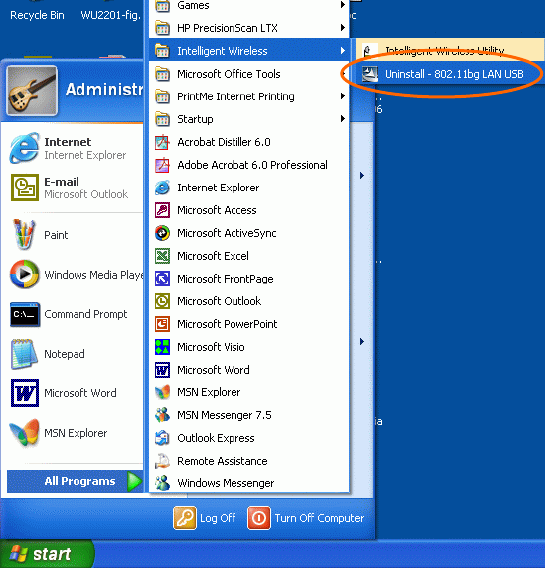Click the Log Off button
This screenshot has width=545, height=568.
click(x=205, y=518)
